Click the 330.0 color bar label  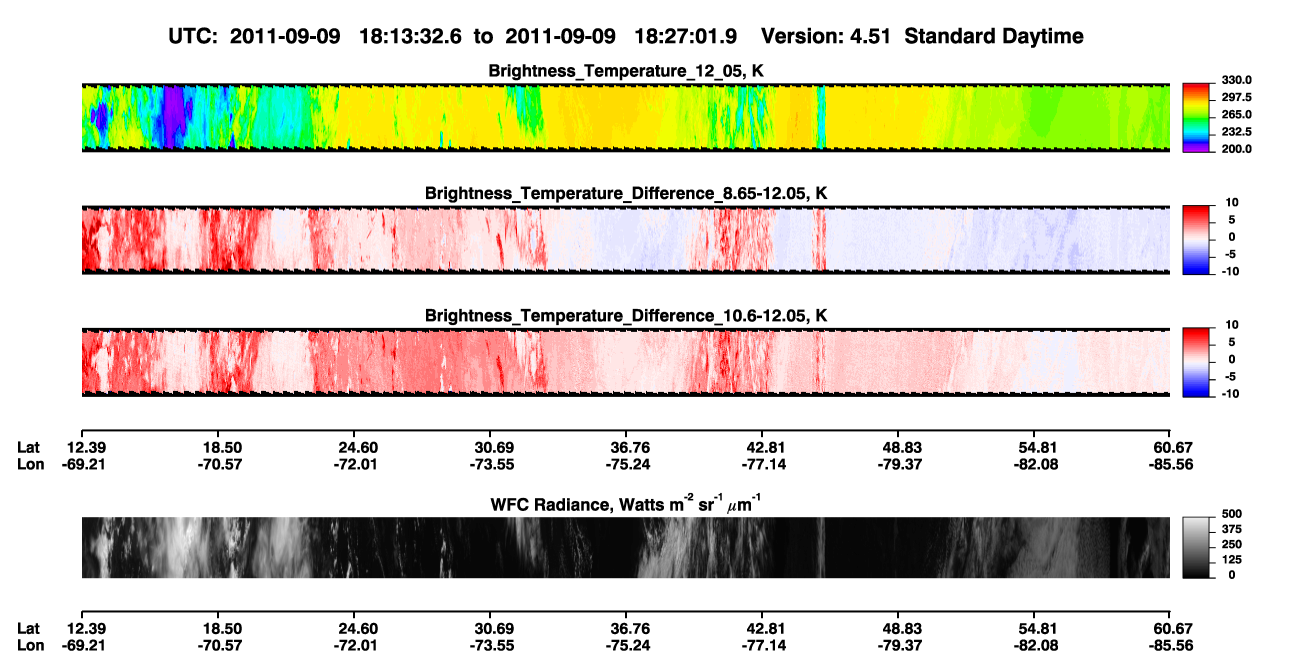tap(1237, 81)
